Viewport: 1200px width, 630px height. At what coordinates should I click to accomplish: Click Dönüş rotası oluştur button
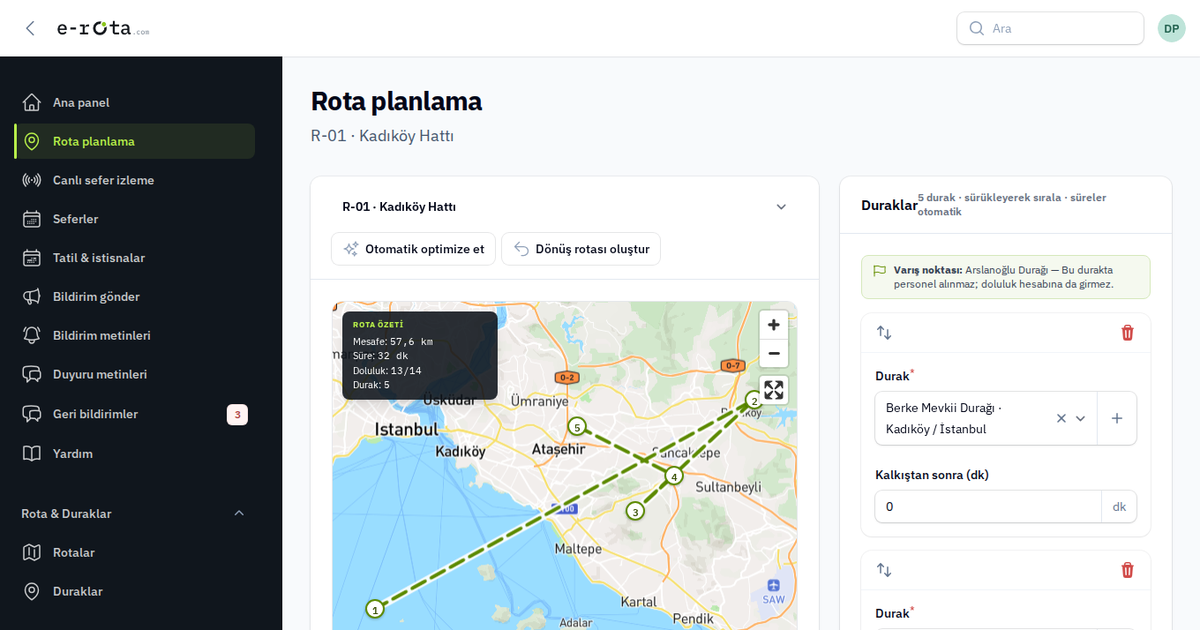[581, 249]
